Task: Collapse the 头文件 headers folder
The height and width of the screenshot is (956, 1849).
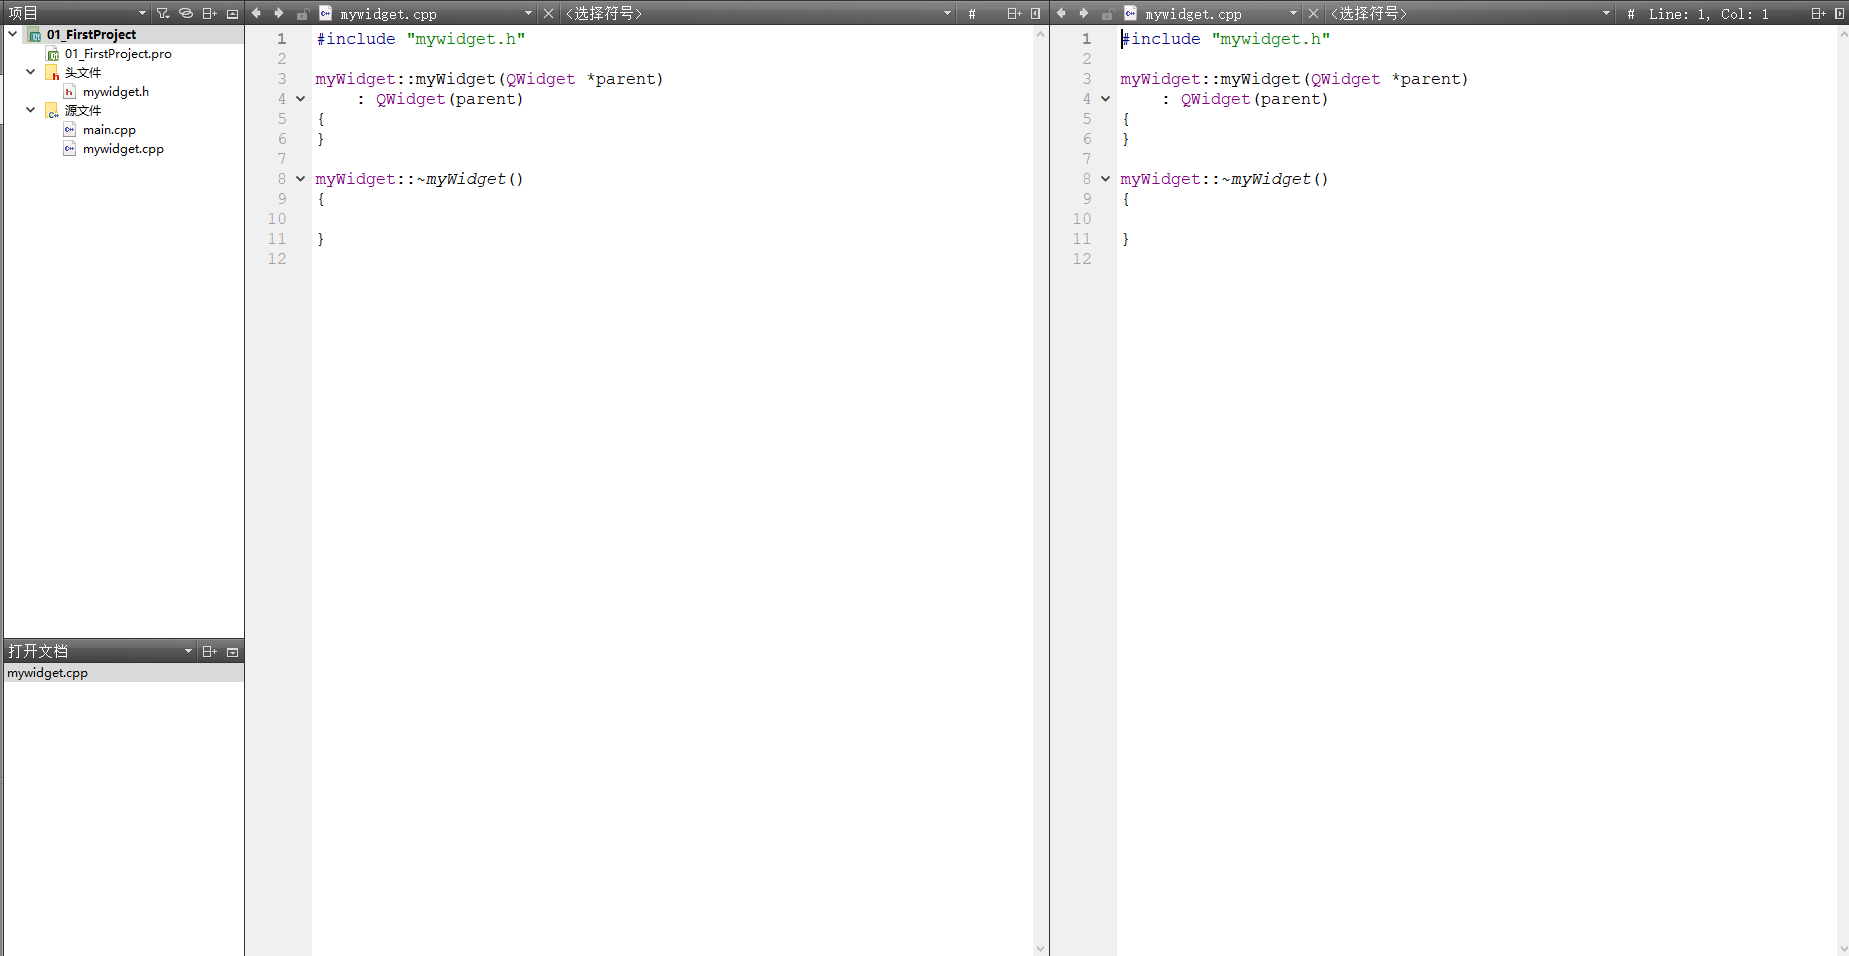Action: click(30, 72)
